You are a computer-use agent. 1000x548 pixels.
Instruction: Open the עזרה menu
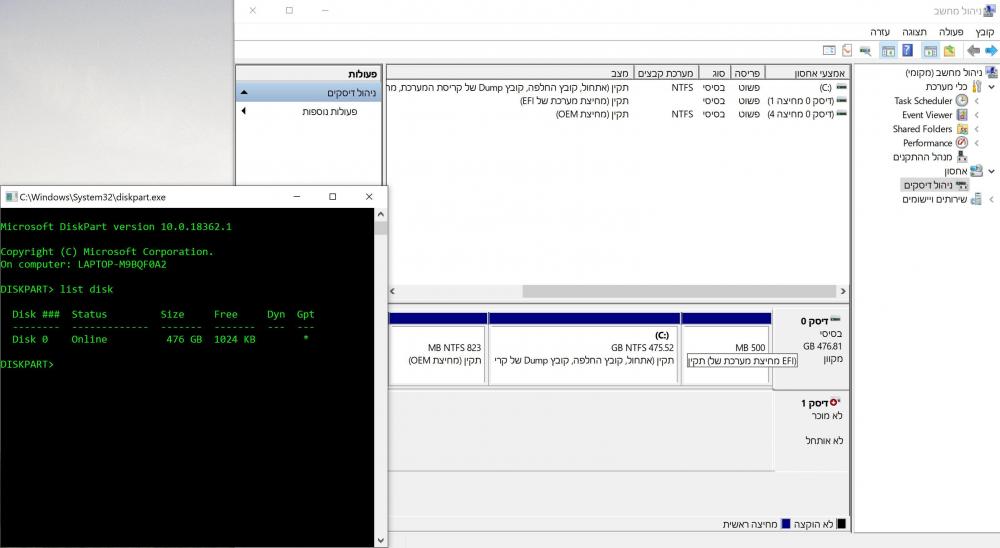[x=879, y=32]
